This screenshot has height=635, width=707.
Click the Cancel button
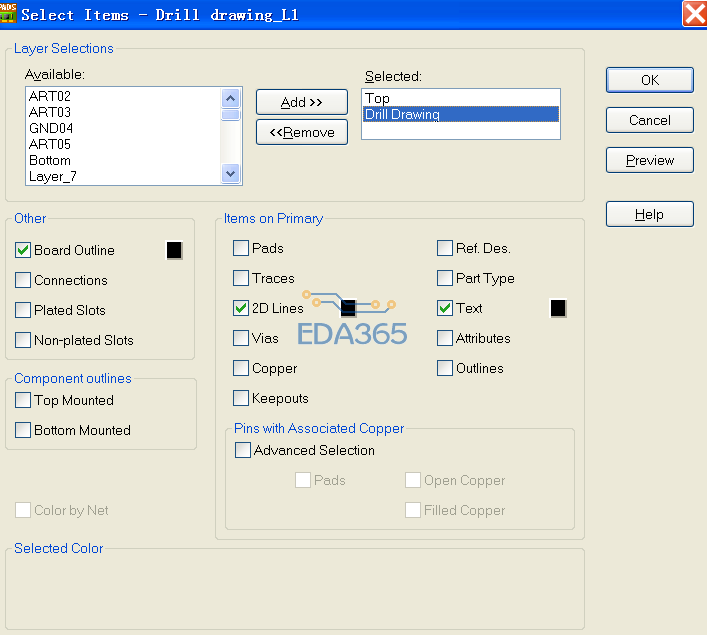point(650,120)
